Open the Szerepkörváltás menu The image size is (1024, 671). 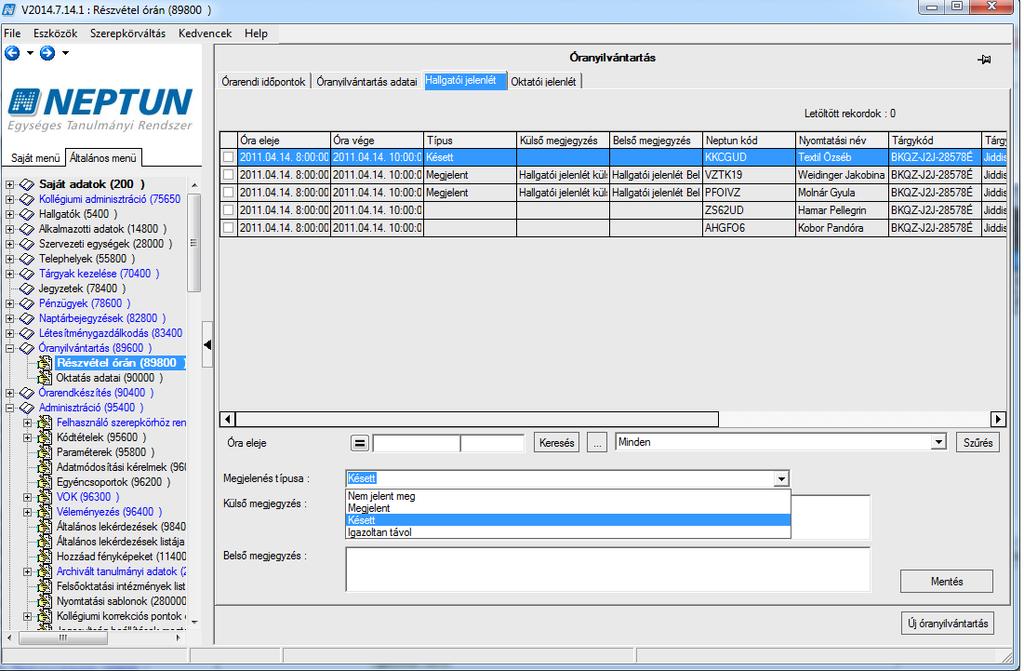click(x=128, y=33)
